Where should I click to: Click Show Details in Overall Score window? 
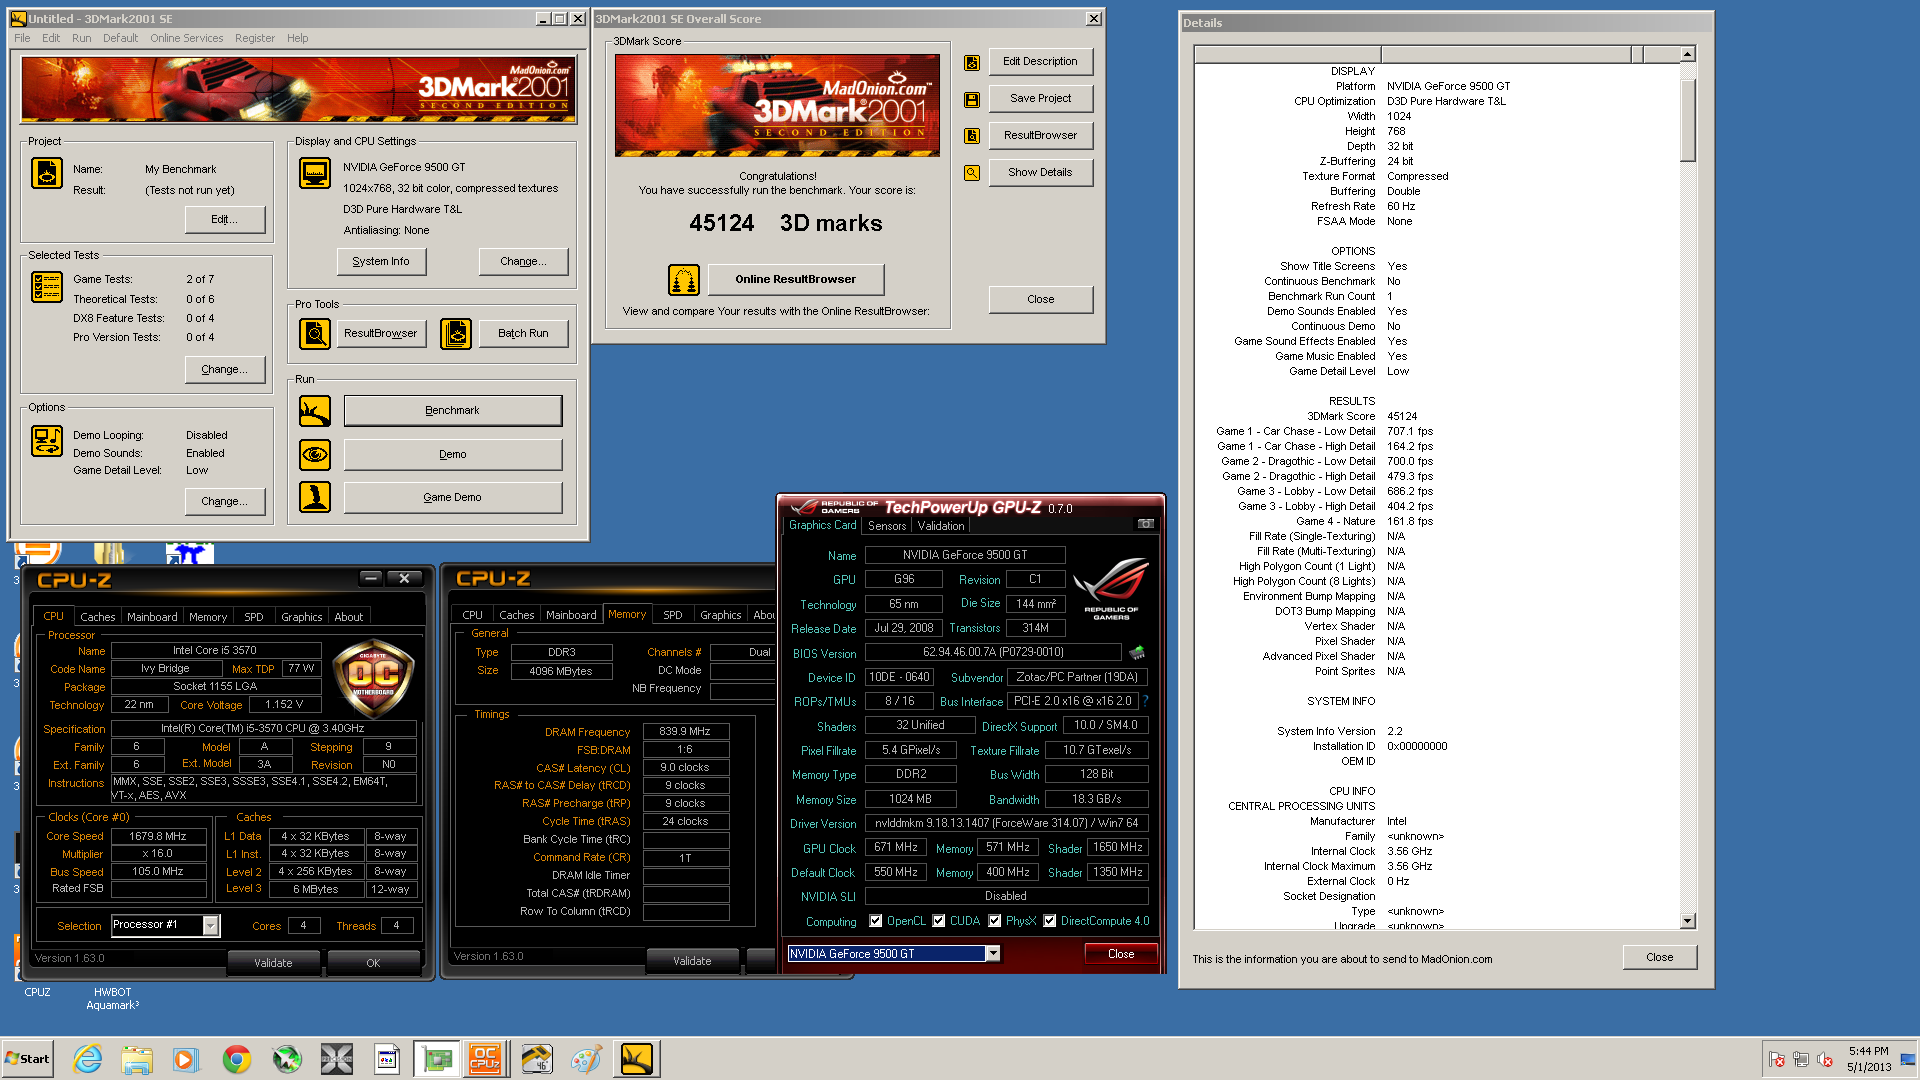[1041, 173]
